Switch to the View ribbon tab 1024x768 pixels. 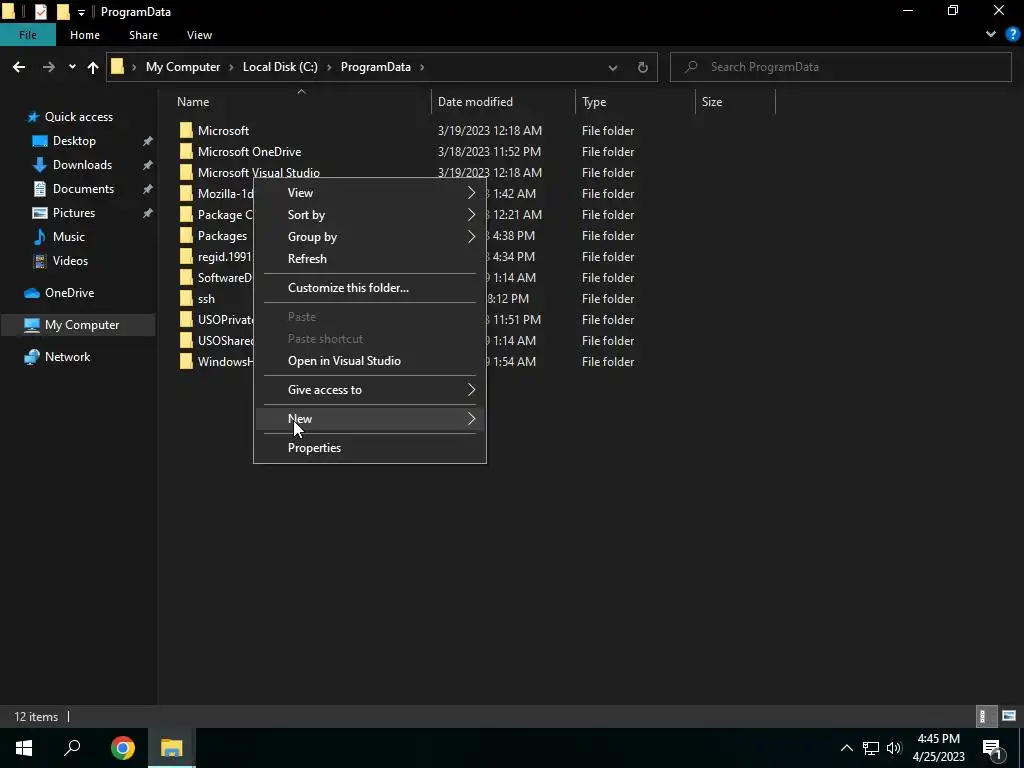[x=199, y=35]
